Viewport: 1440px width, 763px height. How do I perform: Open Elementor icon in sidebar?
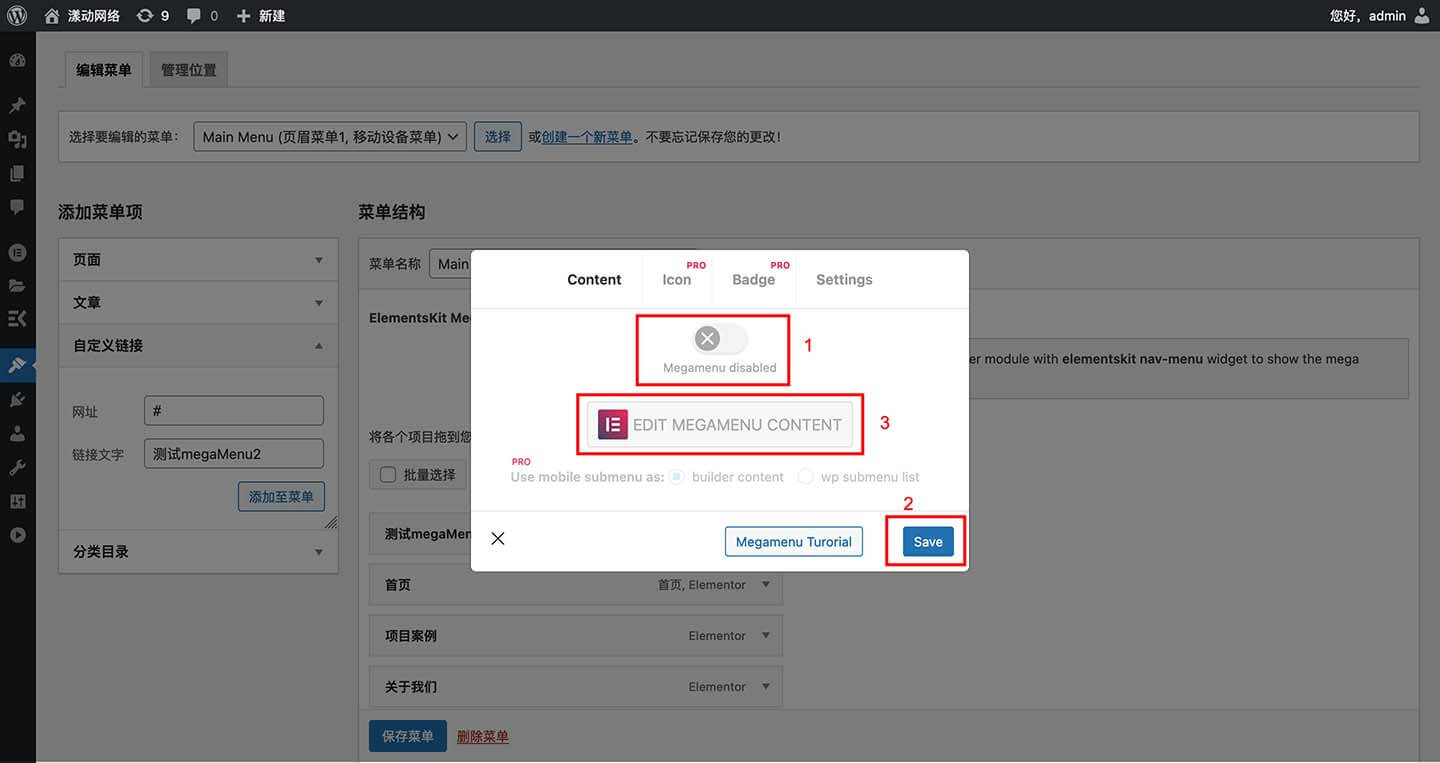click(17, 252)
